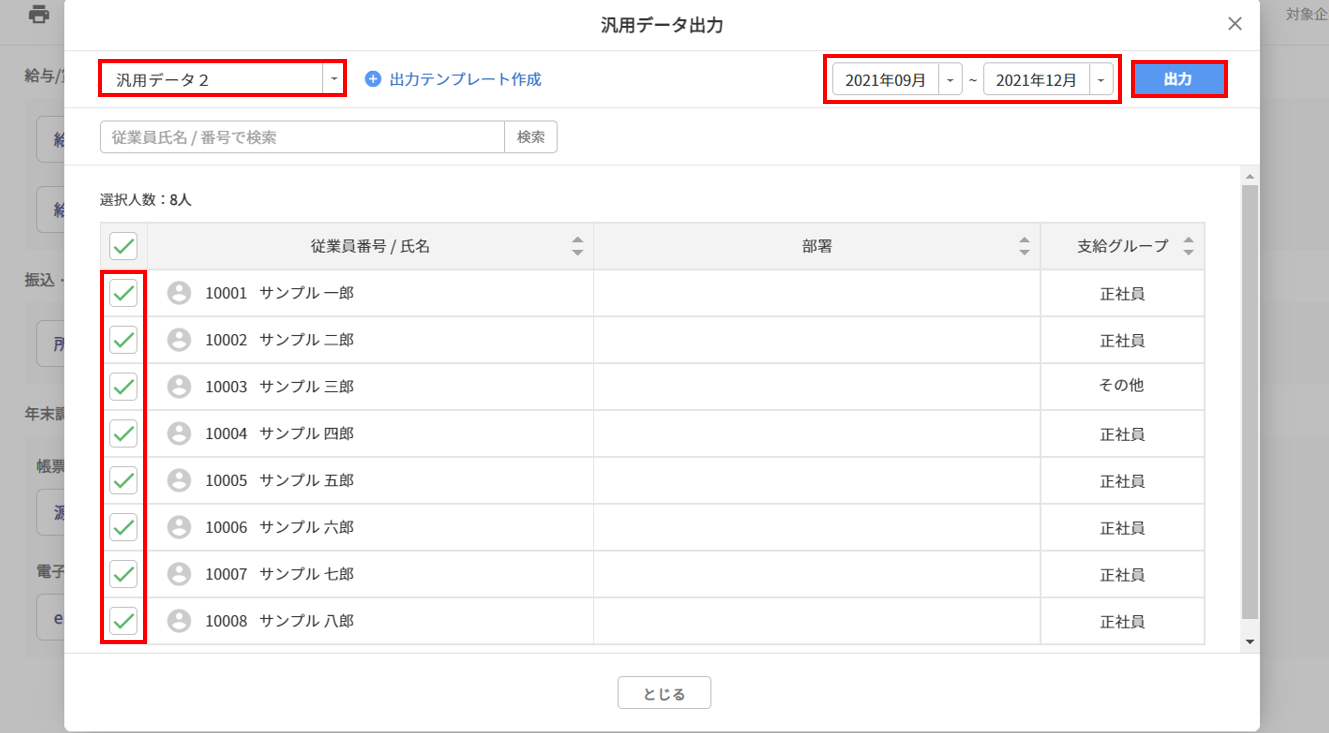1329x733 pixels.
Task: Click the name 10002 サンプル 二郎
Action: (280, 340)
